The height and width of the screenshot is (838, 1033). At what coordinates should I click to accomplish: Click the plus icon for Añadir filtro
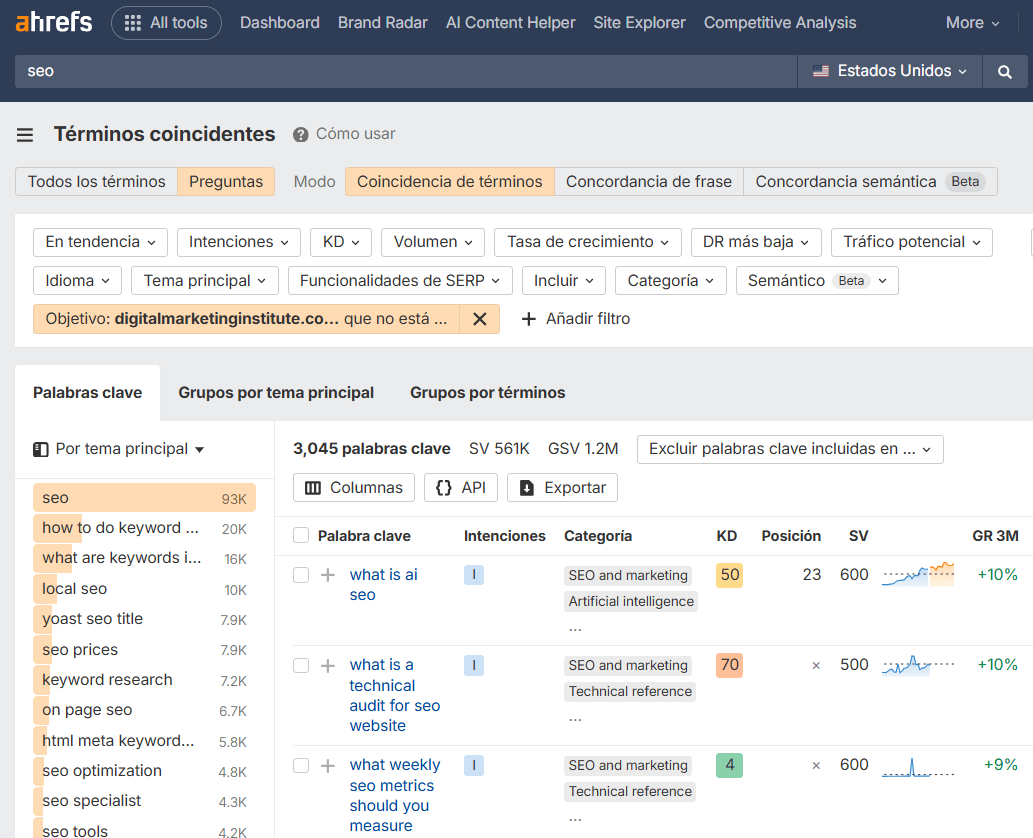528,319
